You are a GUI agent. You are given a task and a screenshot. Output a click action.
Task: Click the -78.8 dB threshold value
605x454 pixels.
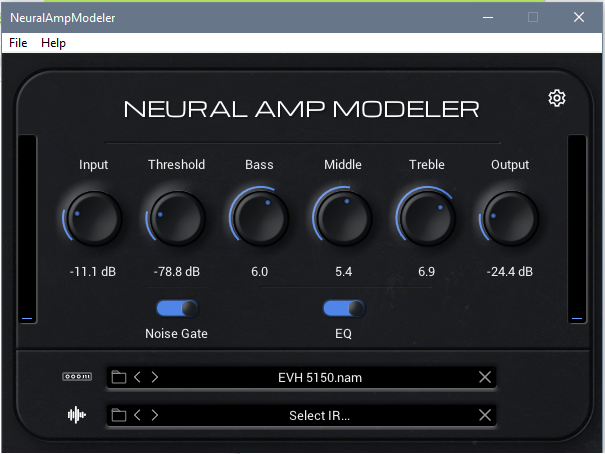click(177, 272)
